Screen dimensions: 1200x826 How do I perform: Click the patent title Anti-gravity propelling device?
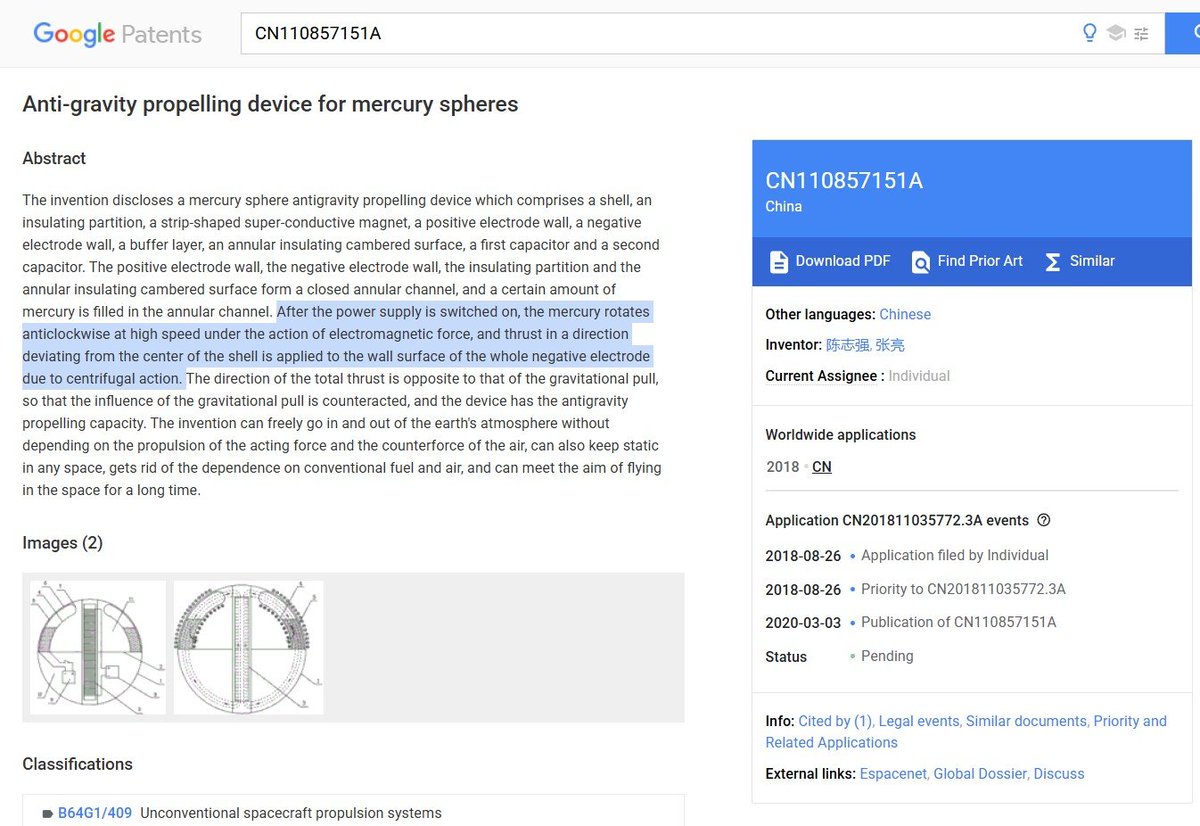click(x=270, y=104)
